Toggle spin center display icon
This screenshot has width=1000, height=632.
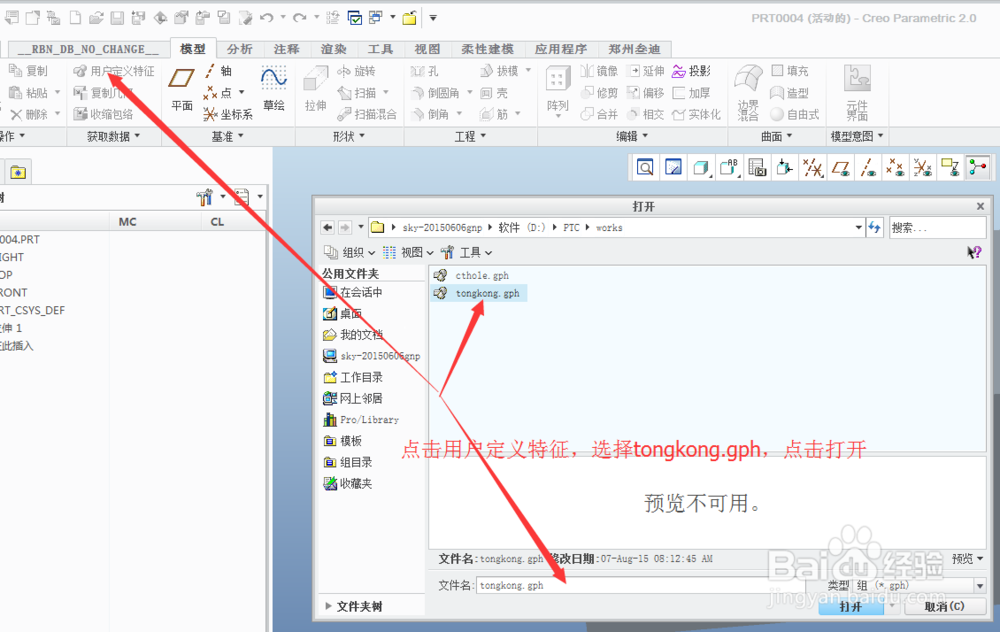click(978, 168)
